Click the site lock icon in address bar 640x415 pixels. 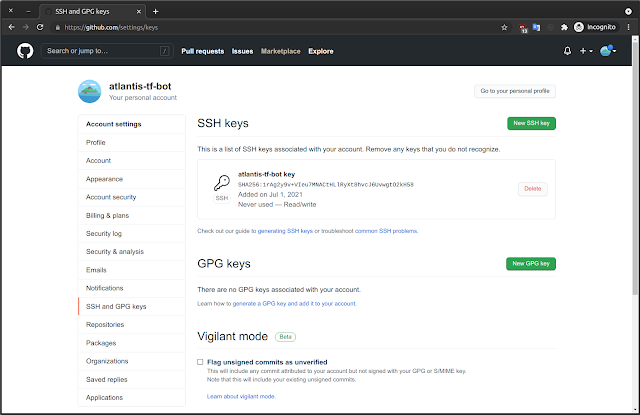click(58, 27)
